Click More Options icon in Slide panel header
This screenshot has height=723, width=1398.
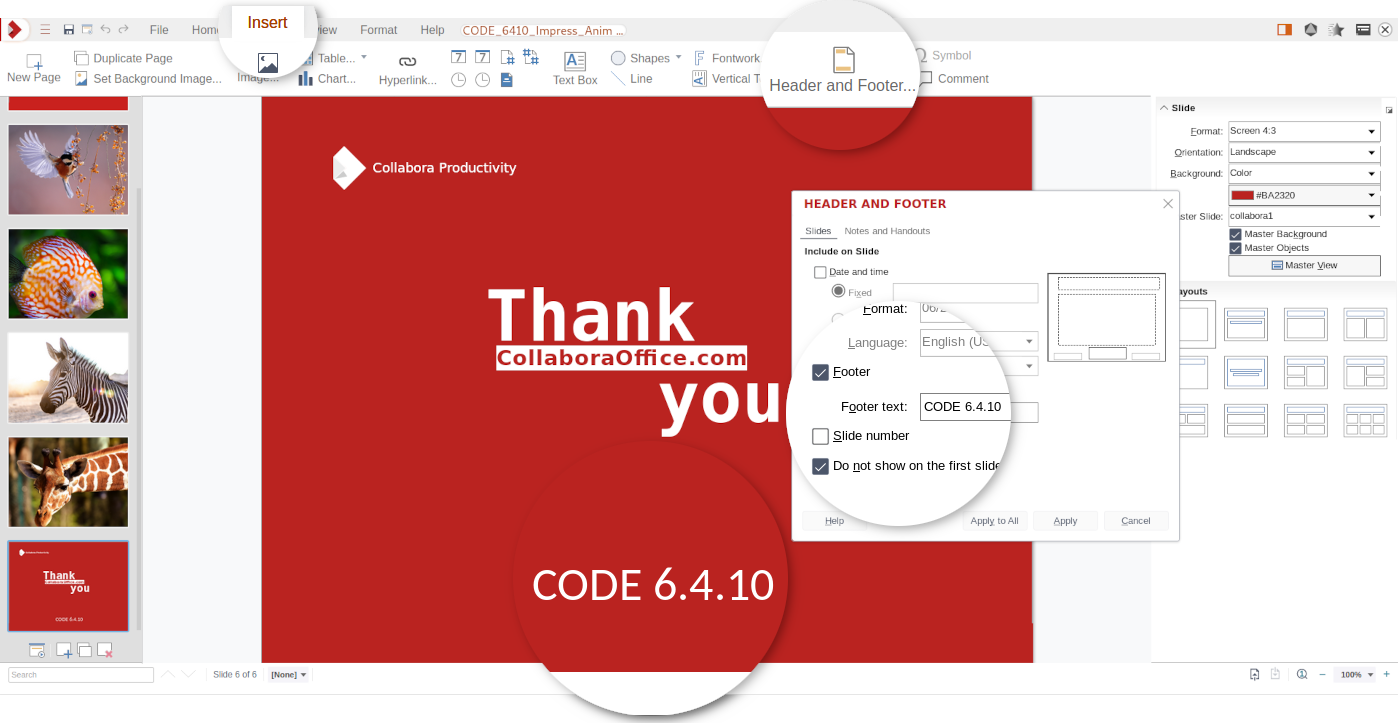[x=1389, y=109]
